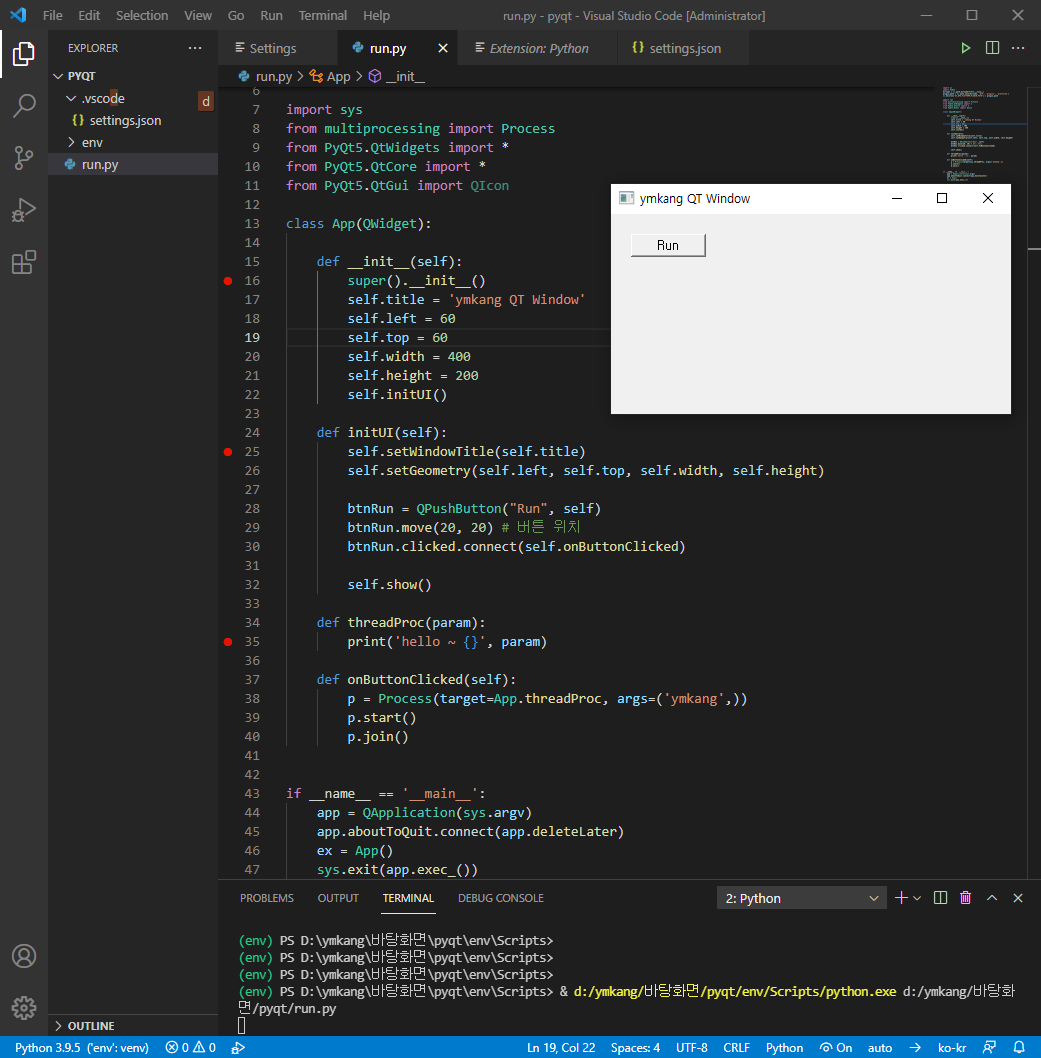The image size is (1041, 1058).
Task: Change Python language mode in status bar
Action: click(784, 1047)
